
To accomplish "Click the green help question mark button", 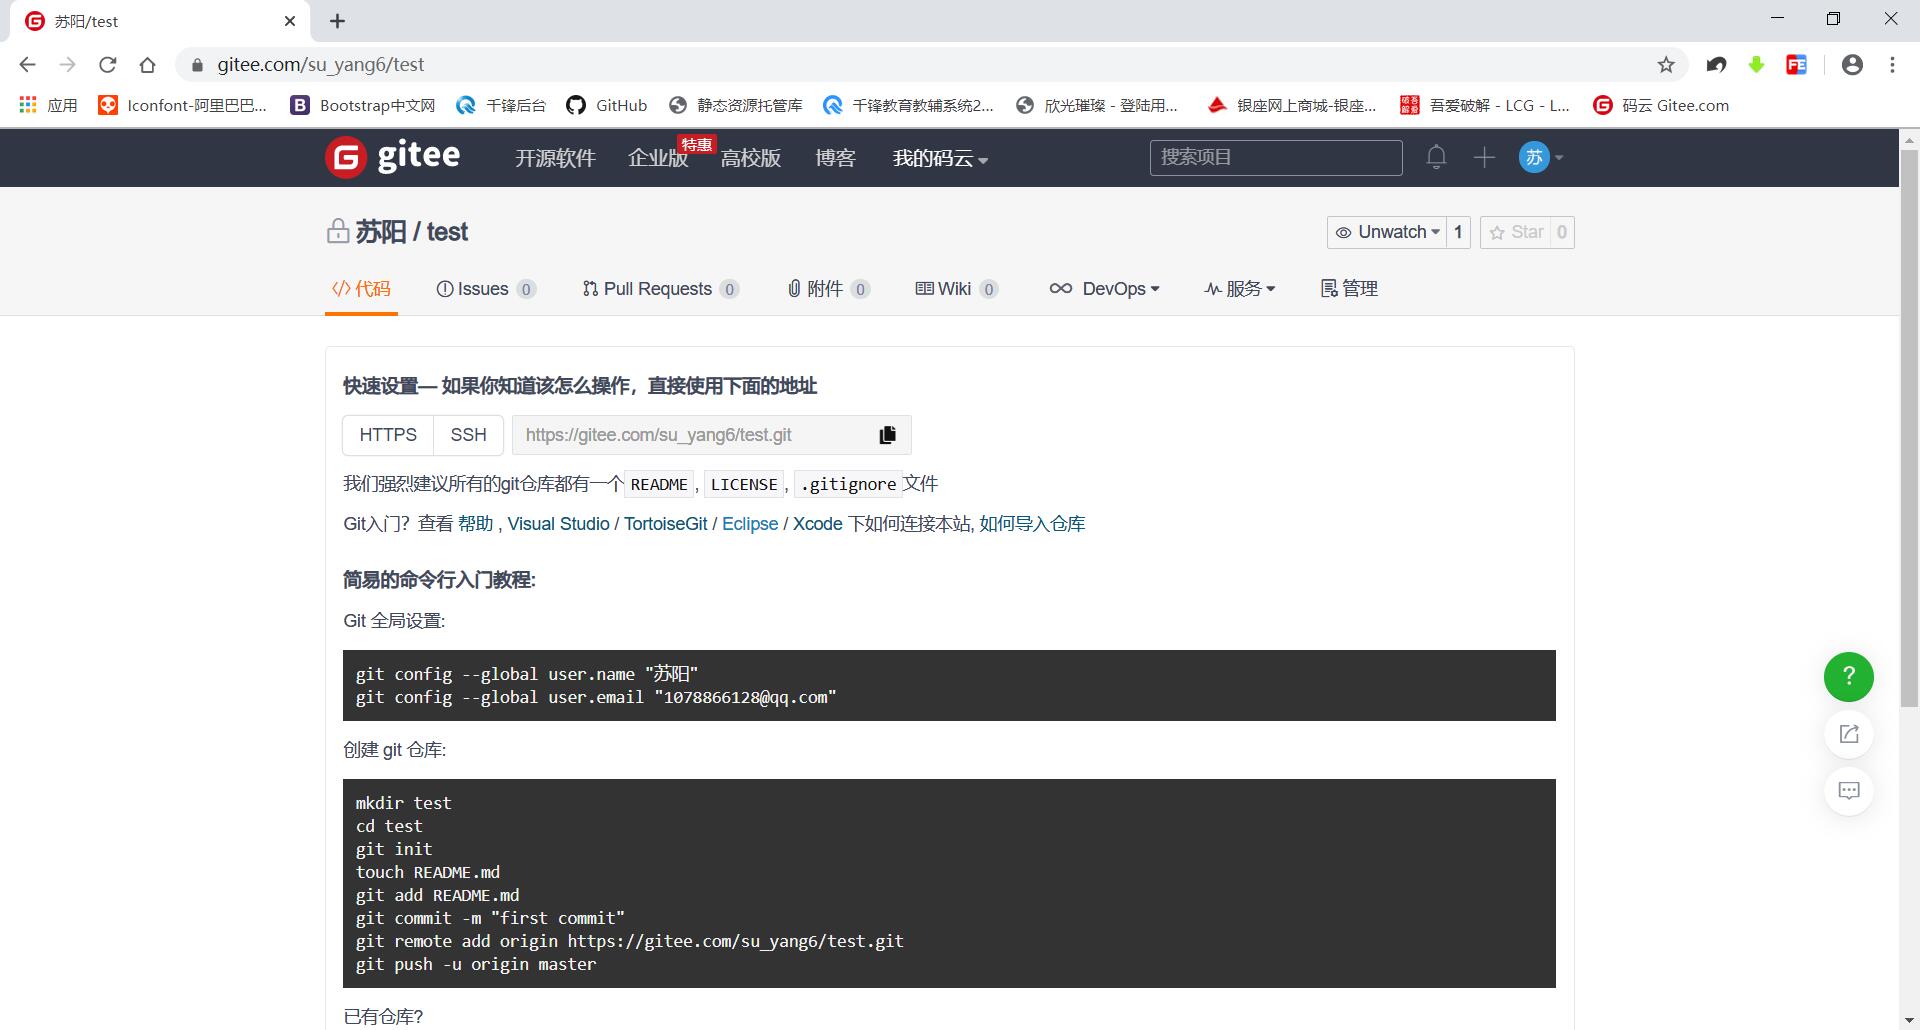I will click(x=1848, y=677).
